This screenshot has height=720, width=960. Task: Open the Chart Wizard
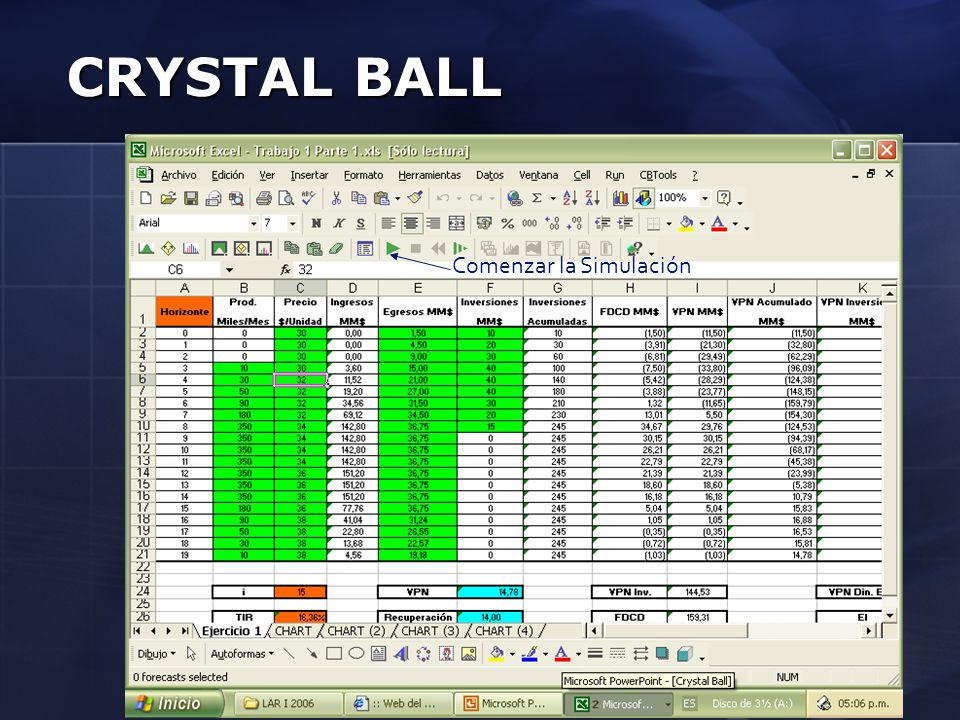point(620,198)
